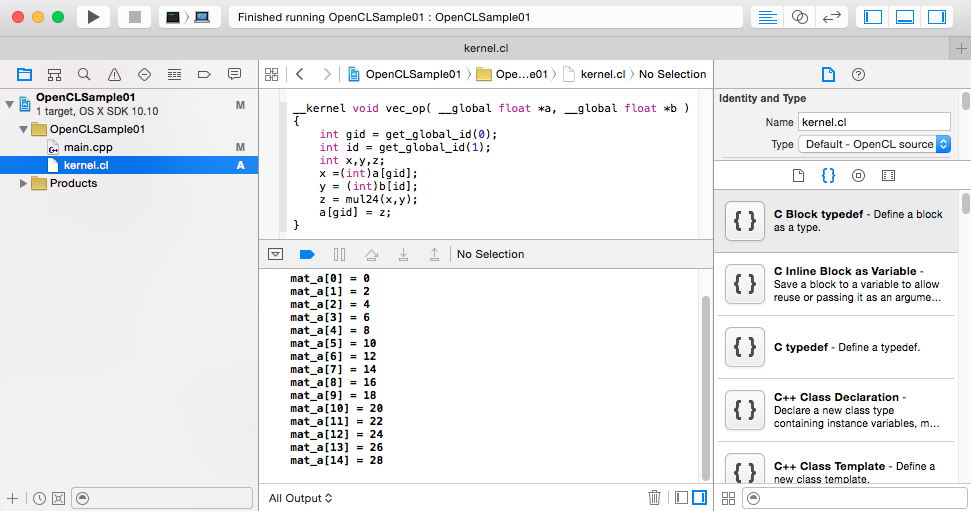Show the Quick Help inspector
Viewport: 971px width, 511px height.
click(x=858, y=74)
